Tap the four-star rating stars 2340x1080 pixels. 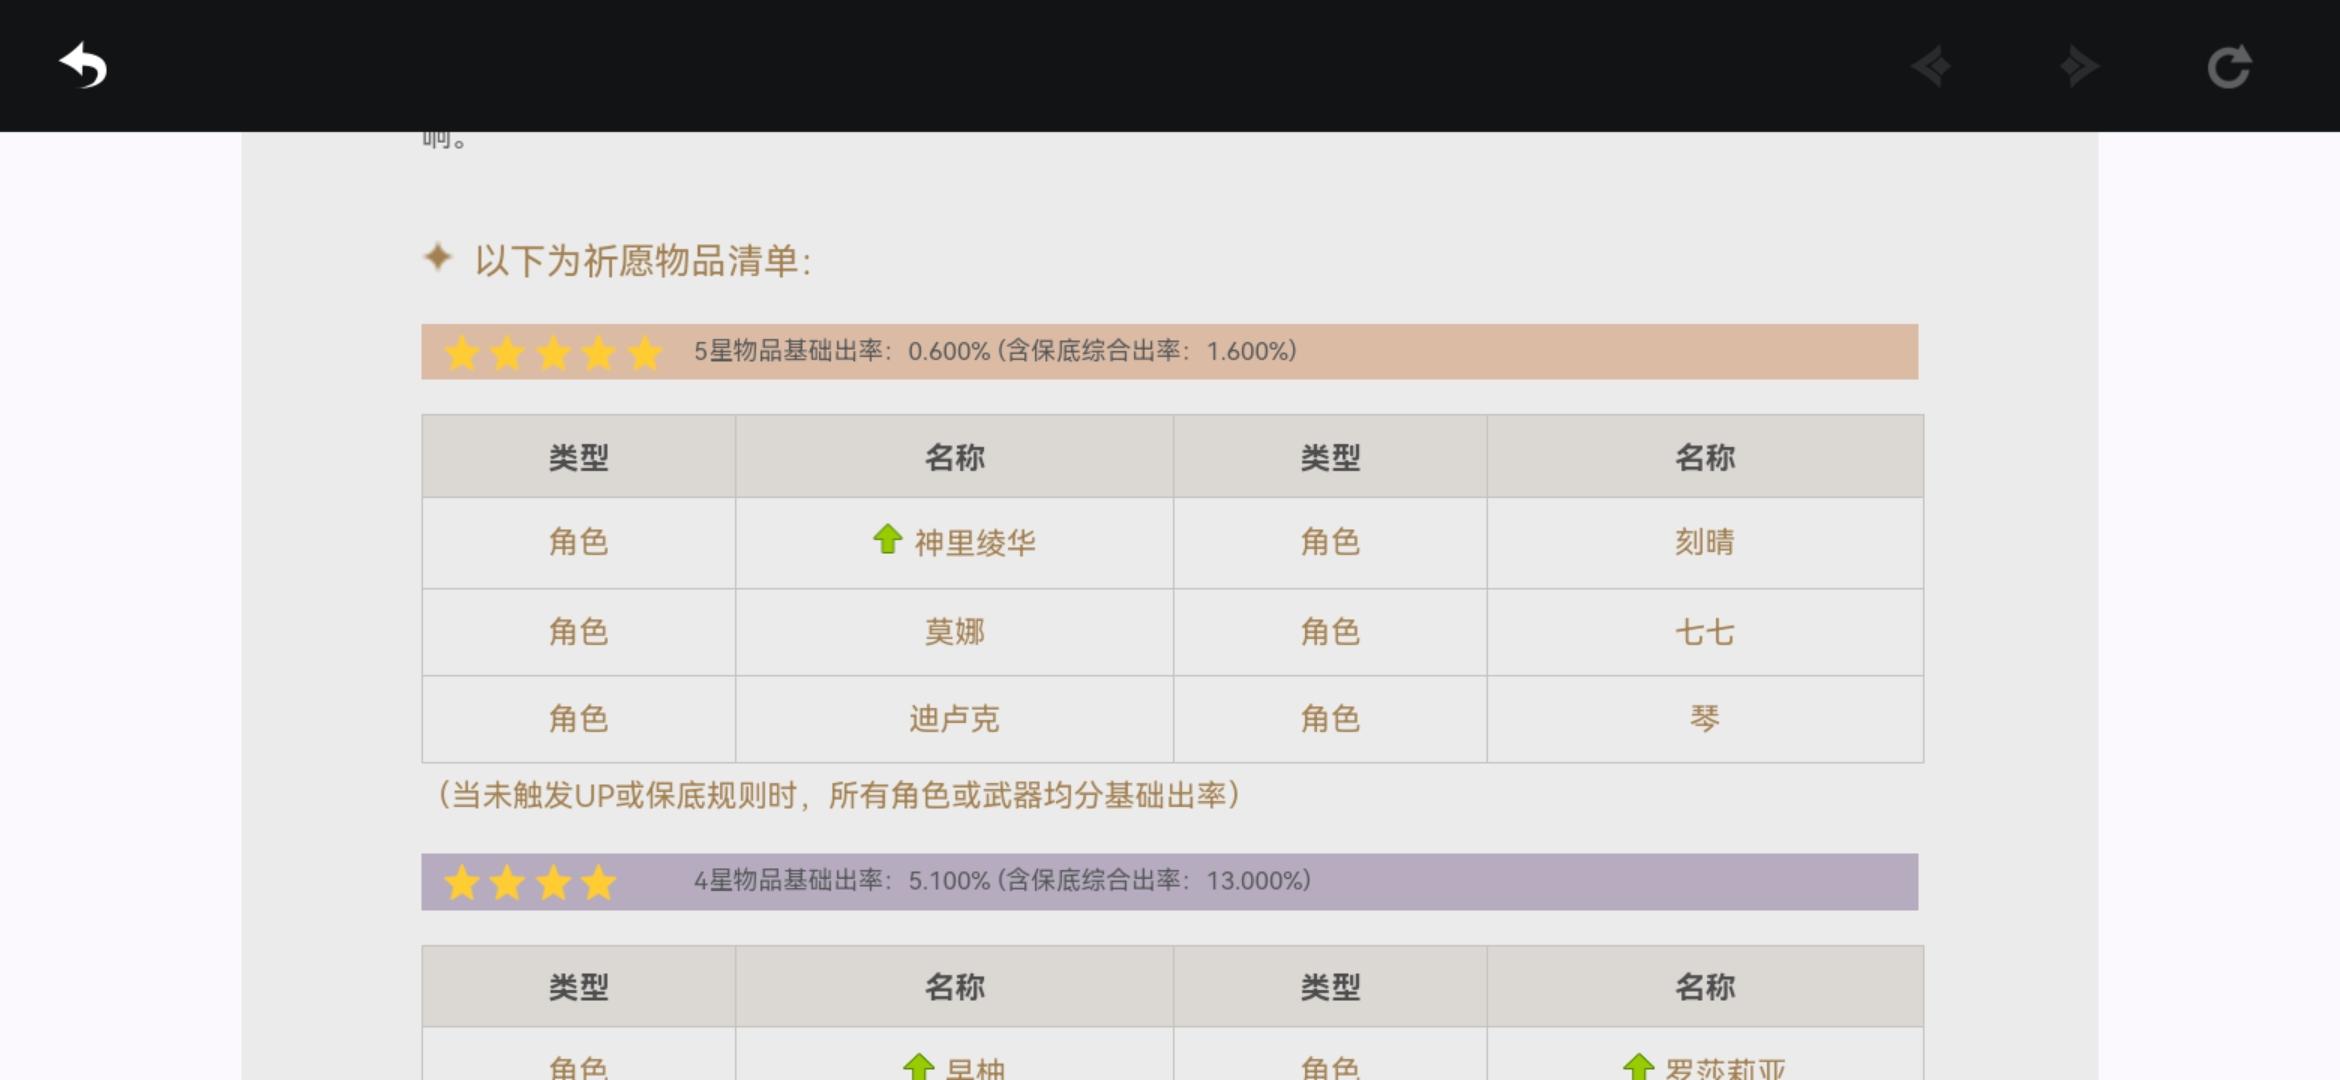(x=530, y=882)
